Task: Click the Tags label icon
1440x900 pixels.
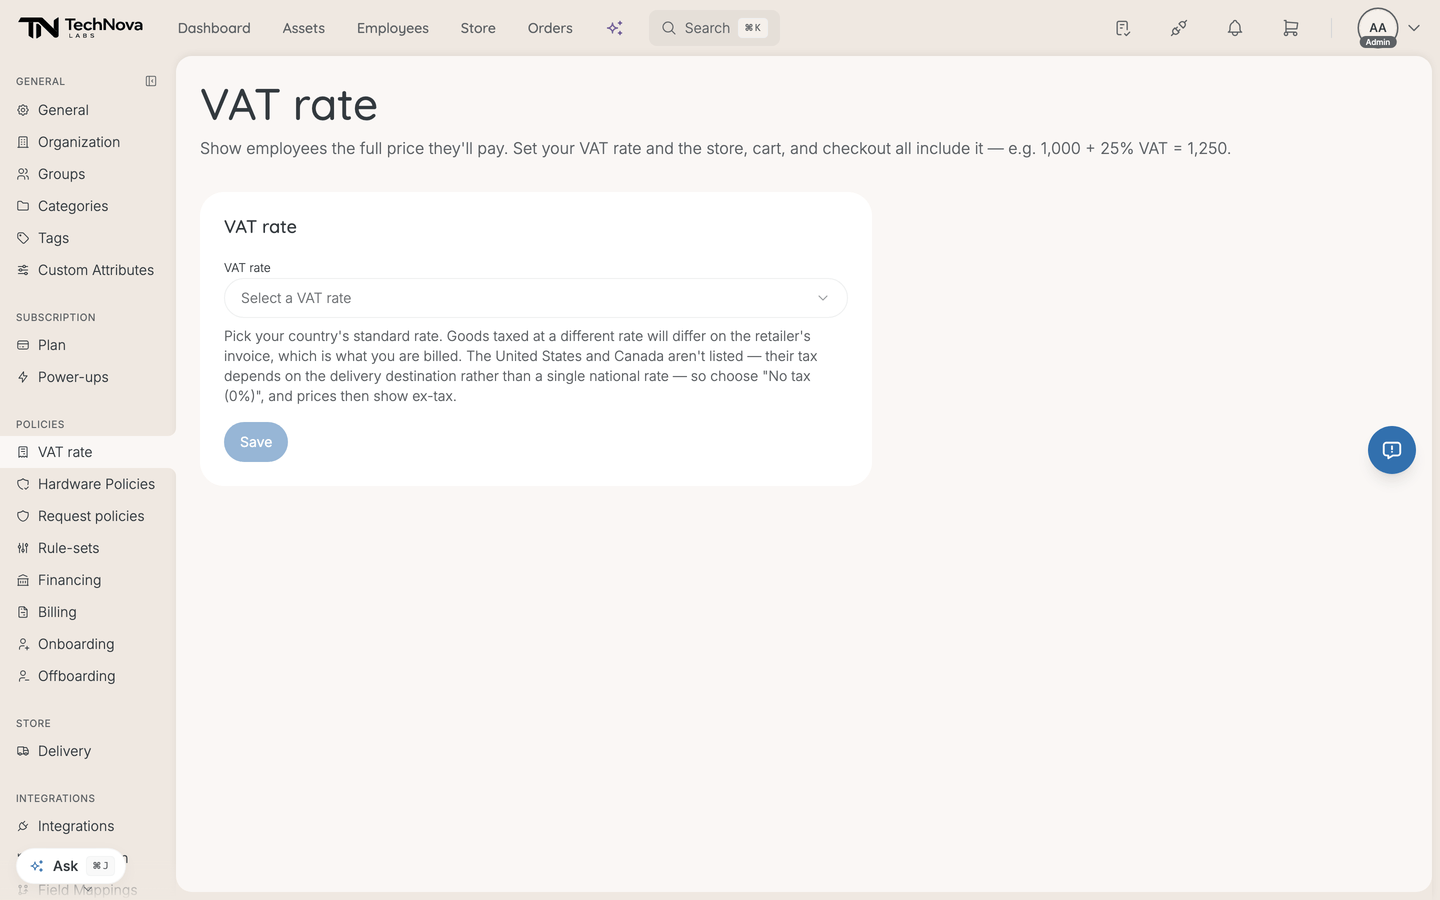Action: coord(23,238)
